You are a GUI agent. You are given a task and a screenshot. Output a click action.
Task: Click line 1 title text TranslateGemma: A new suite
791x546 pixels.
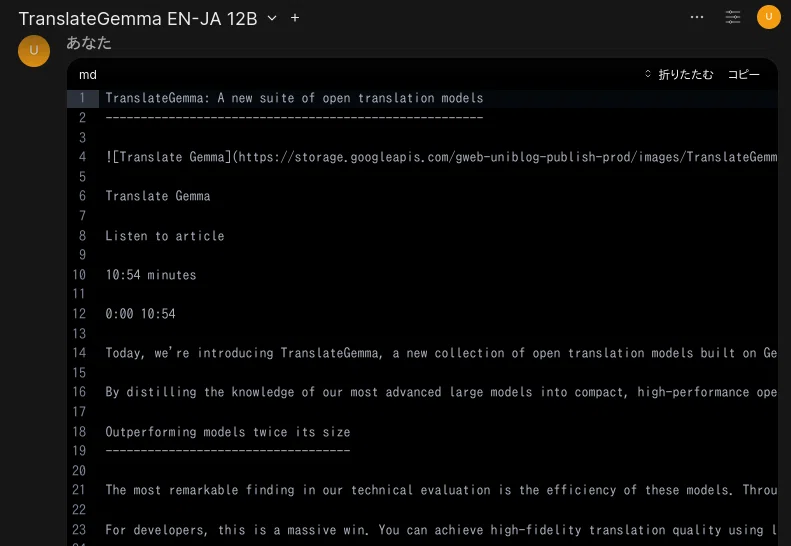click(x=294, y=98)
